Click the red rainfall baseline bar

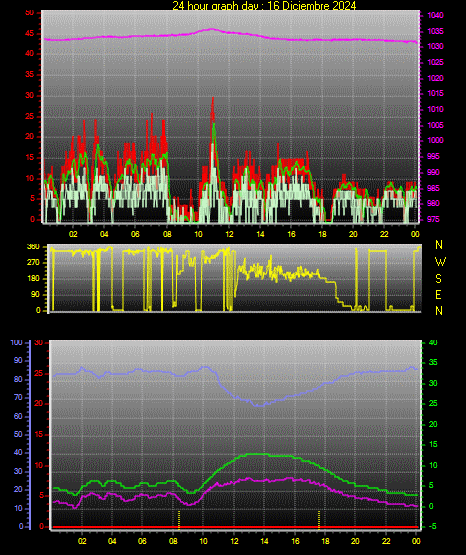(x=235, y=527)
